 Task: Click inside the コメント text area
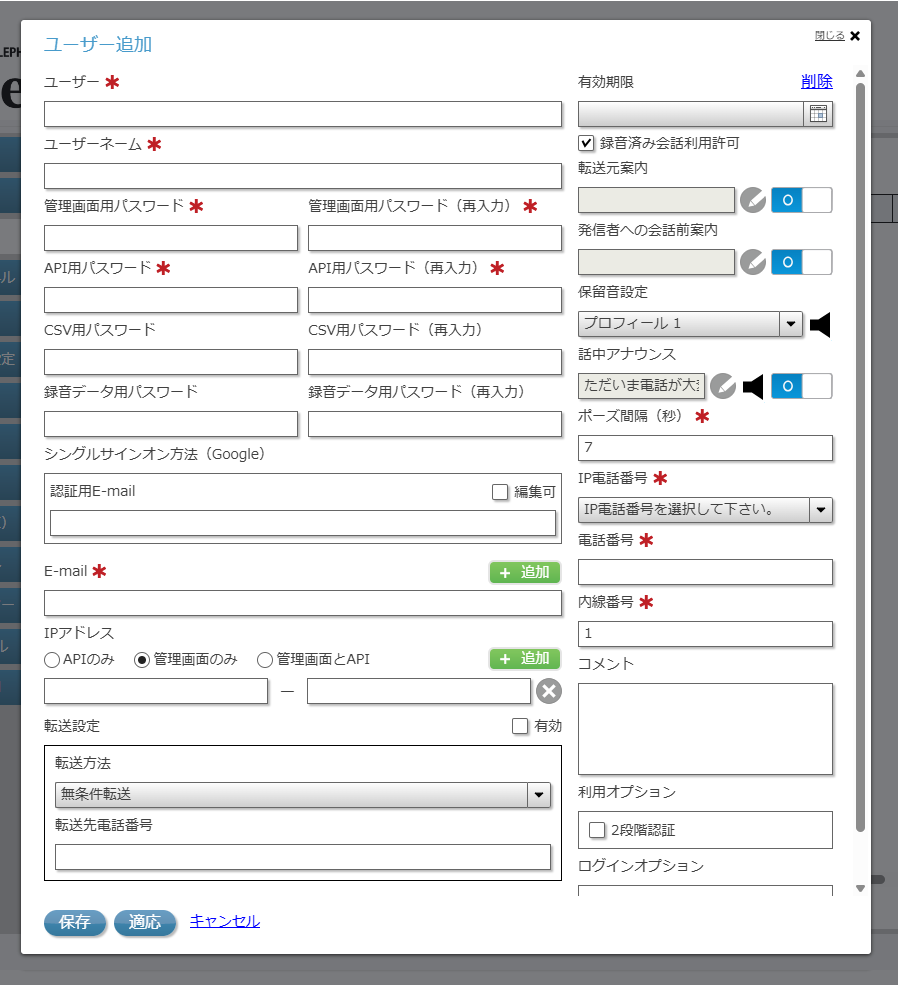705,728
